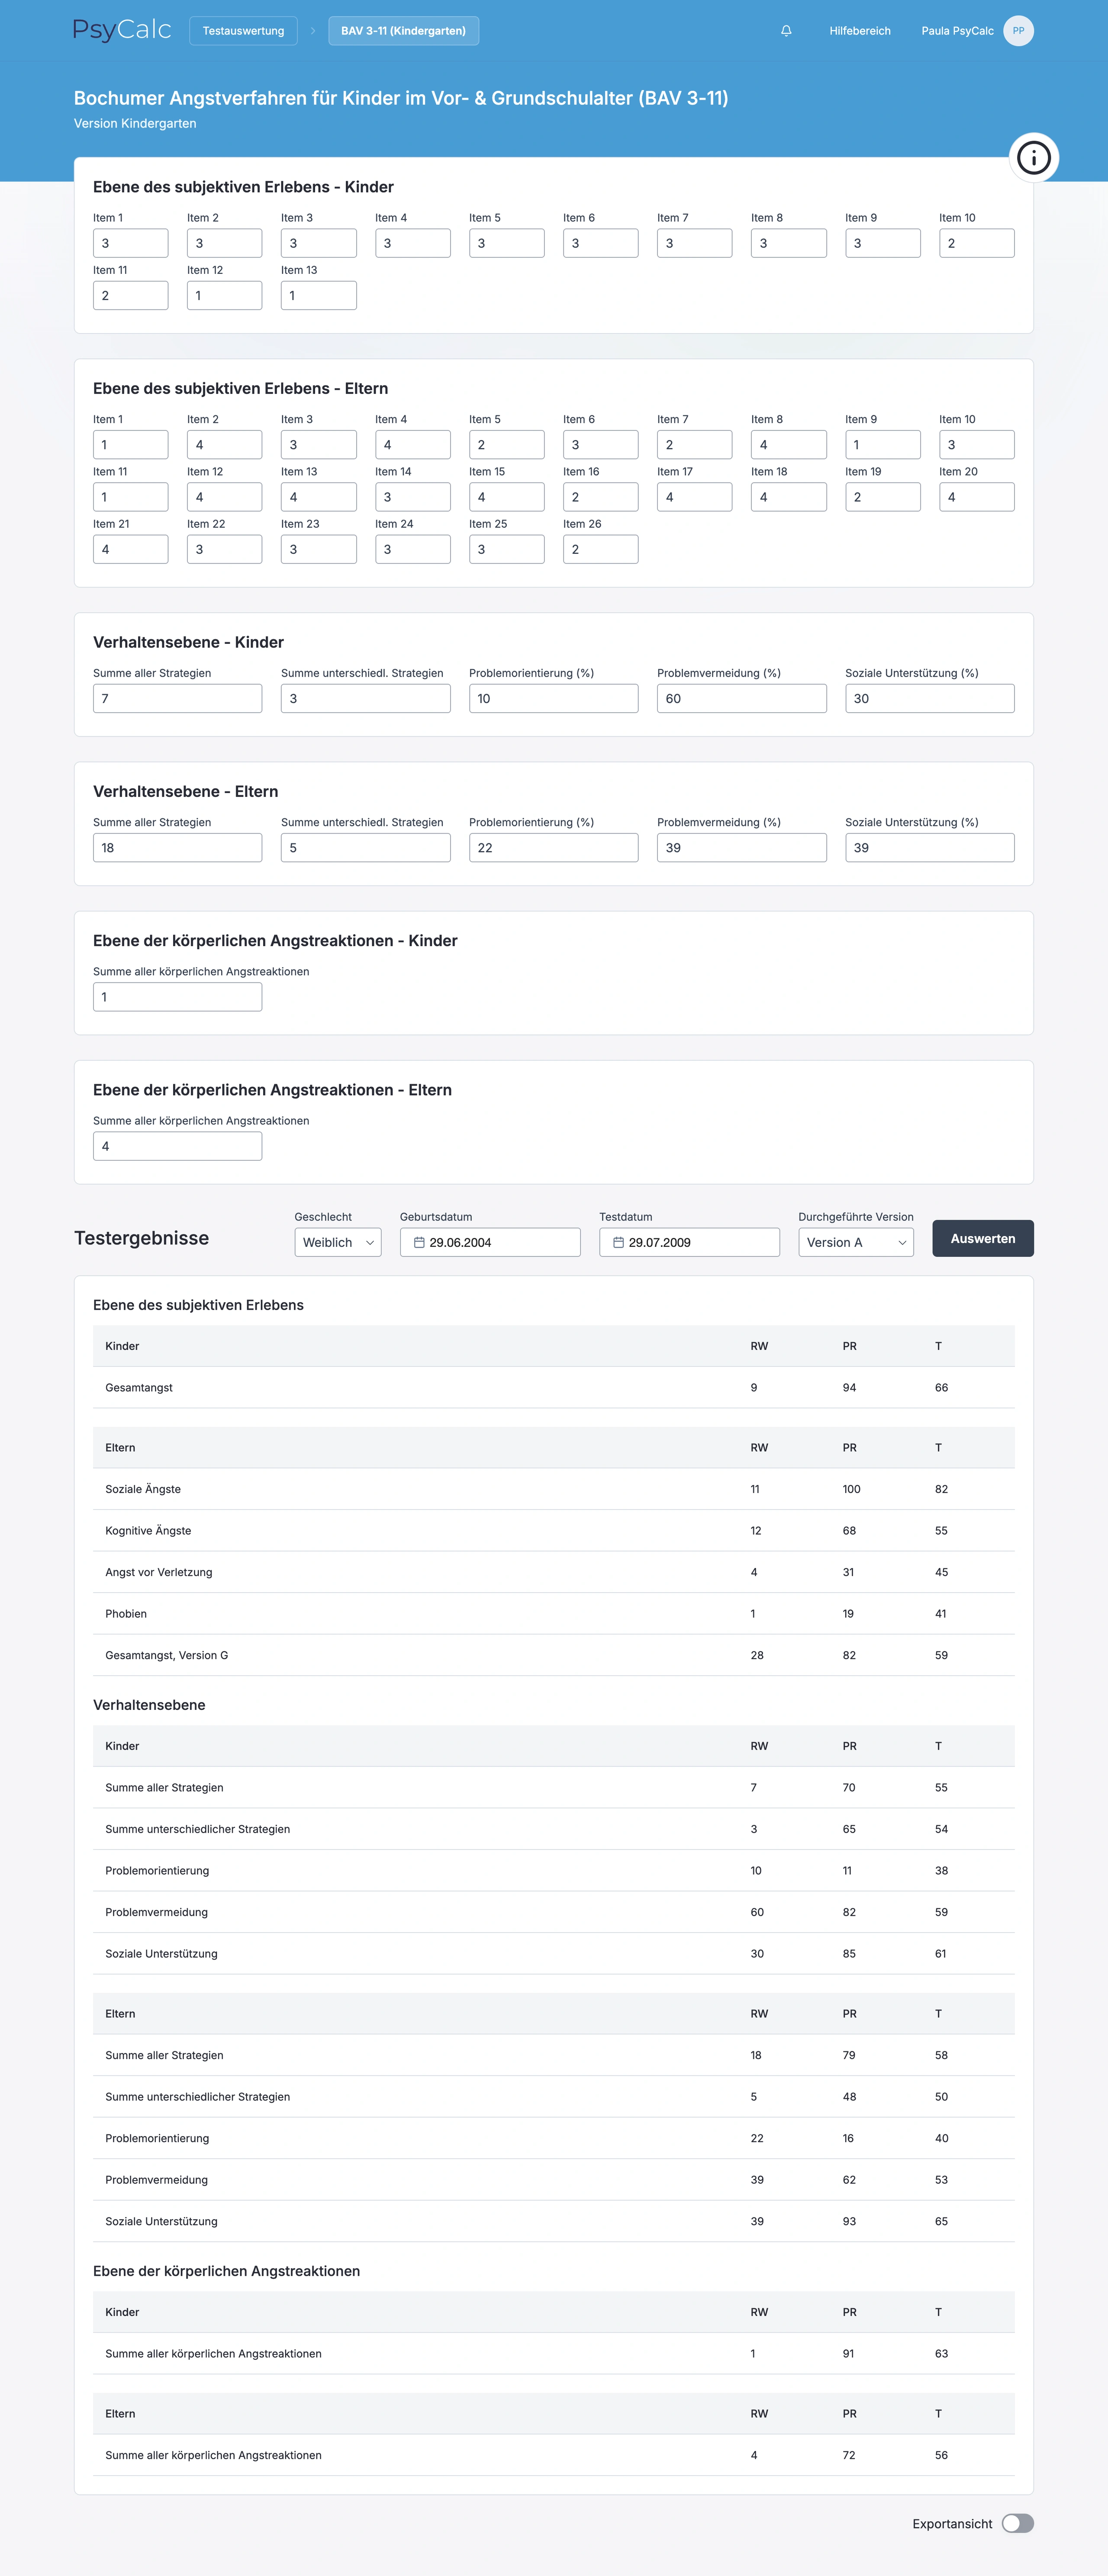Click calendar icon in Testdatum field
Screen dimensions: 1108x2576
coord(618,1242)
